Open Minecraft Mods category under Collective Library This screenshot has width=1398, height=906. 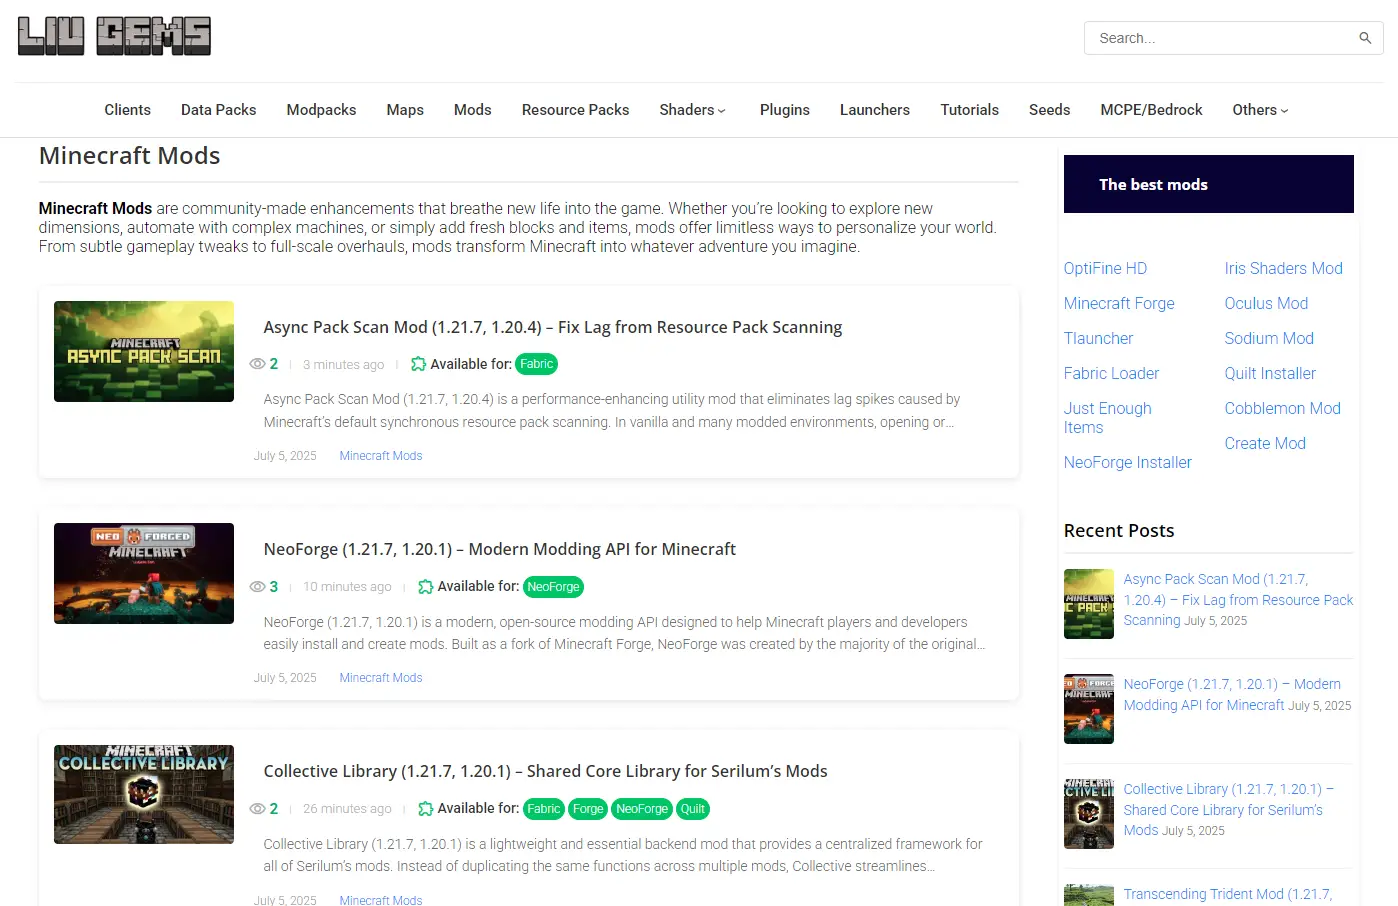pos(381,900)
